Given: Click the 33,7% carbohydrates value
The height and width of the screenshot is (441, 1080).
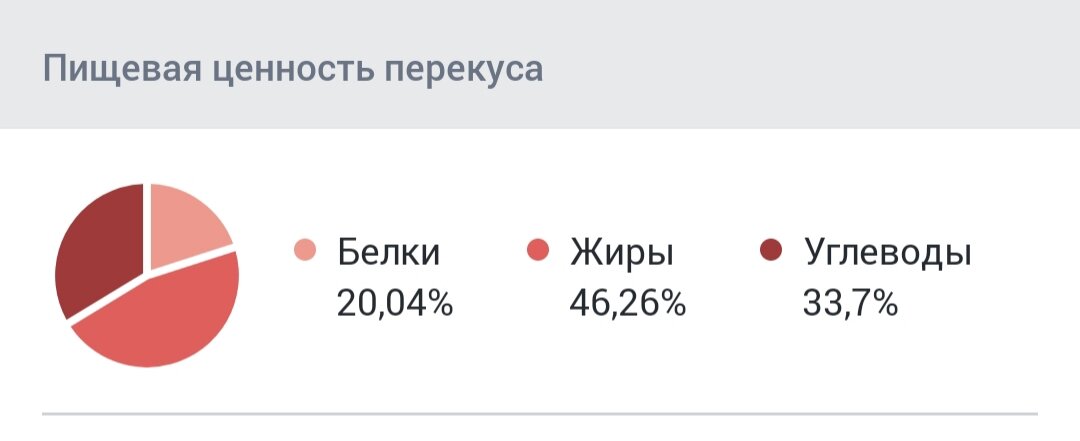Looking at the screenshot, I should point(850,303).
